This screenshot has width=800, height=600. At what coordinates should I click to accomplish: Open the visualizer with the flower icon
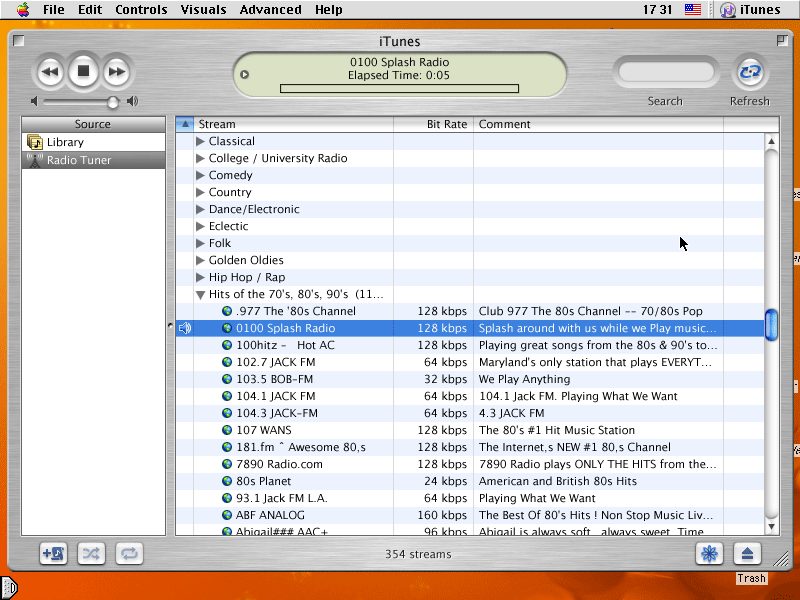coord(709,554)
